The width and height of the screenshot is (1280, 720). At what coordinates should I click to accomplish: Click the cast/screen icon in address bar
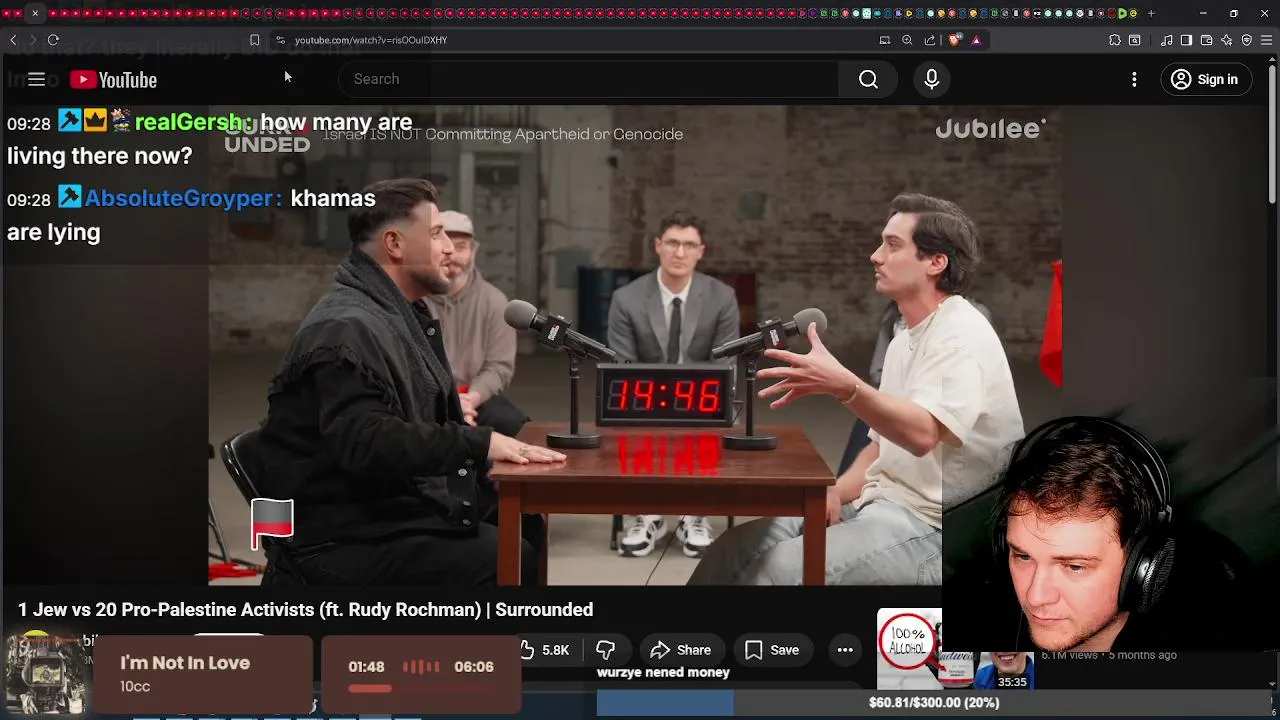(x=884, y=40)
